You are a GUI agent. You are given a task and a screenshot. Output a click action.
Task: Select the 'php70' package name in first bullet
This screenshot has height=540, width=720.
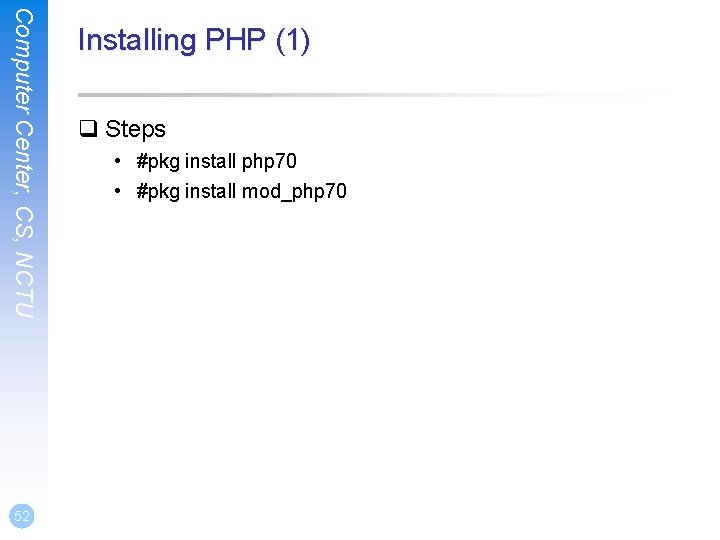(269, 162)
